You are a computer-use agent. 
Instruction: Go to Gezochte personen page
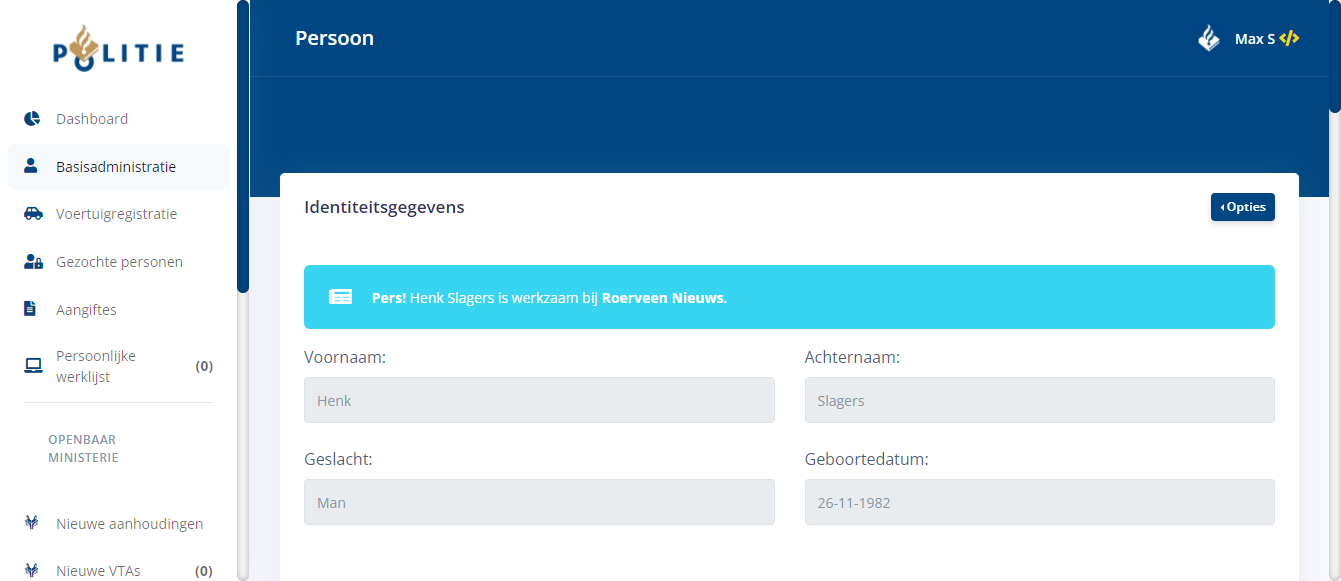click(119, 262)
